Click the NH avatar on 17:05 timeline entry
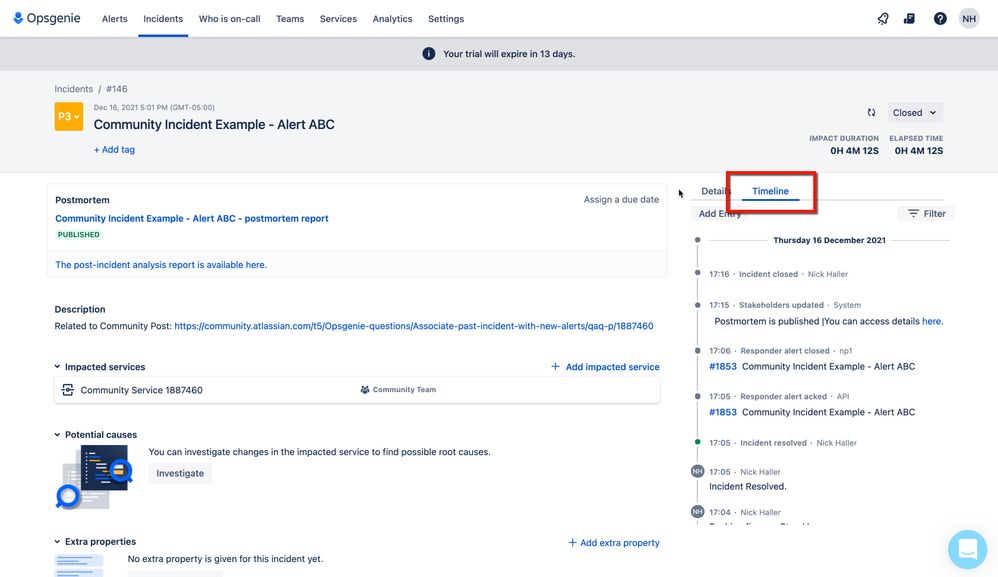998x577 pixels. pyautogui.click(x=698, y=471)
